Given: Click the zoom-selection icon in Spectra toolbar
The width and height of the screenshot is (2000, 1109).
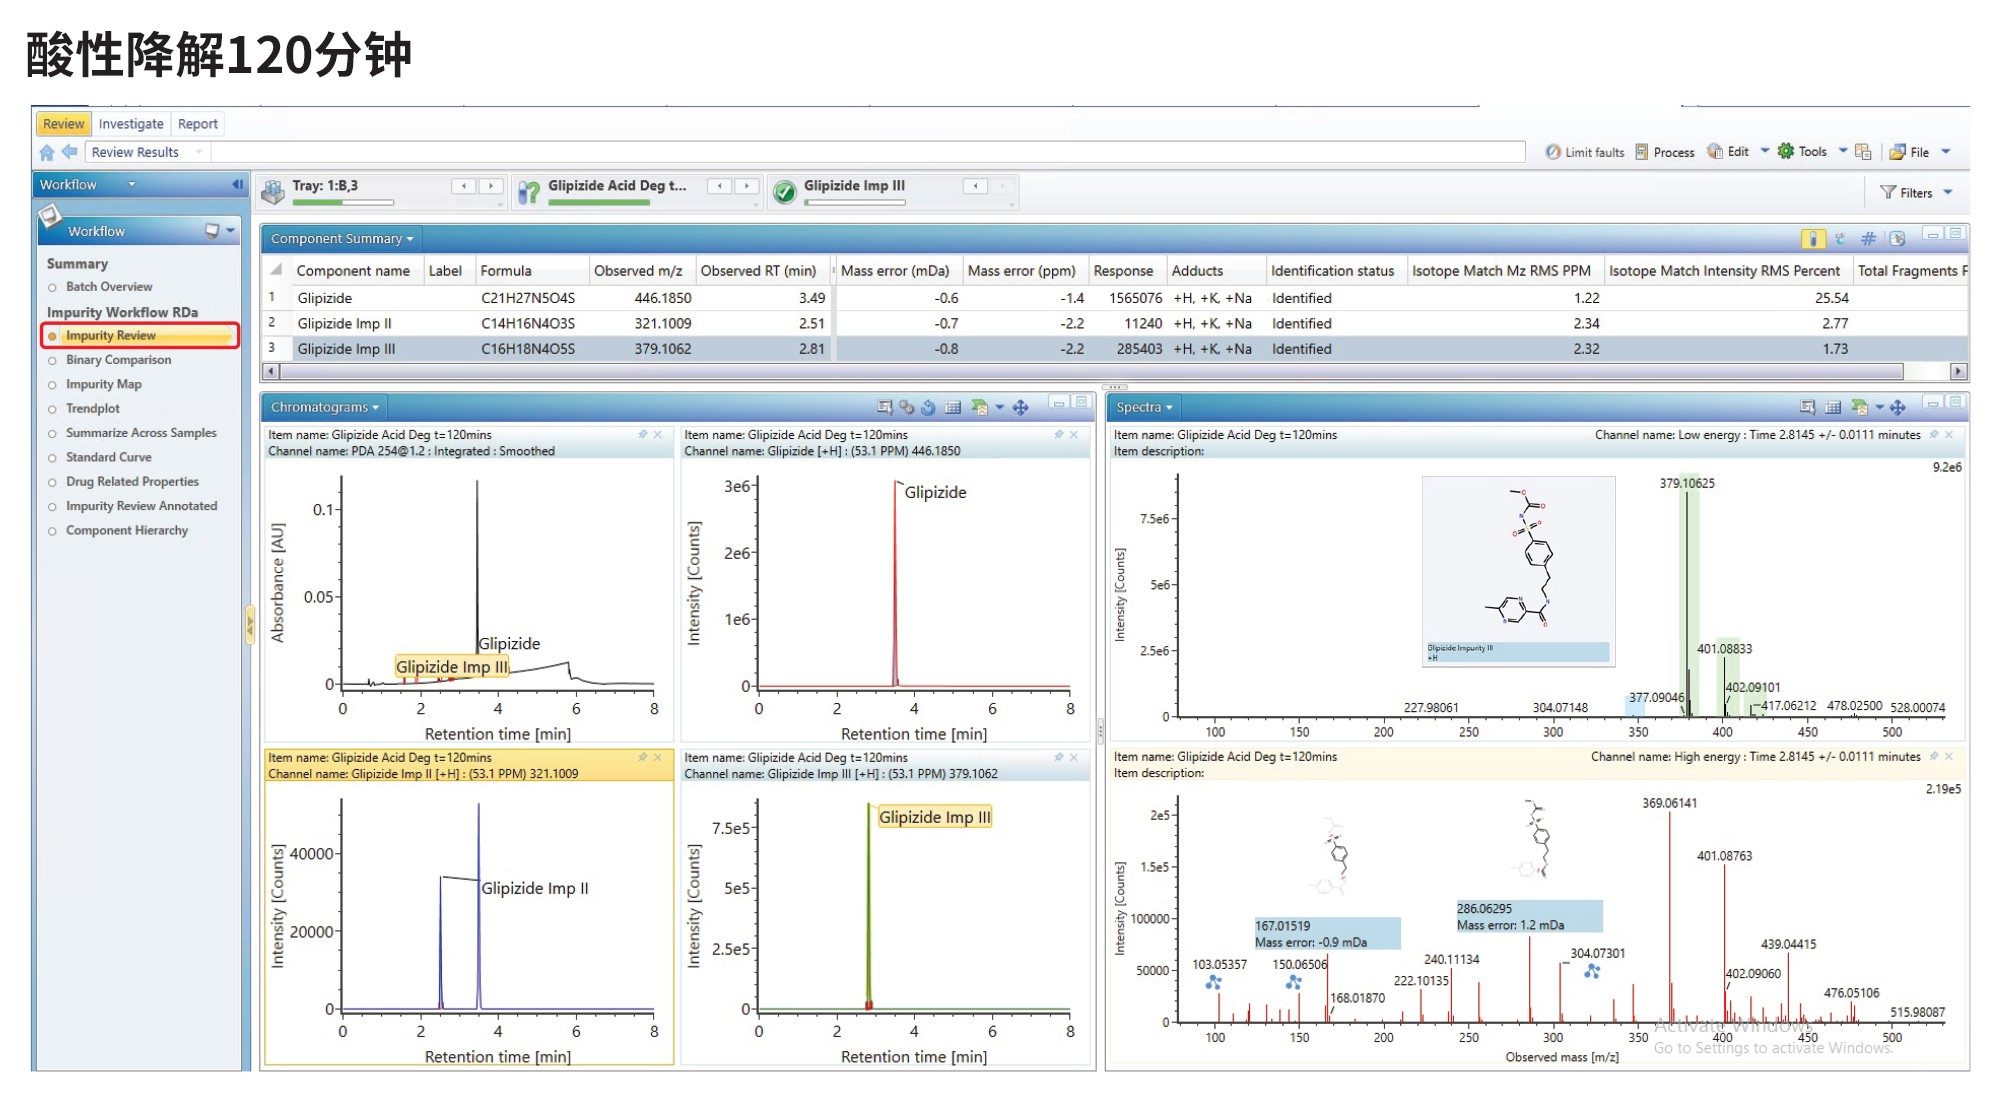Looking at the screenshot, I should (1808, 407).
